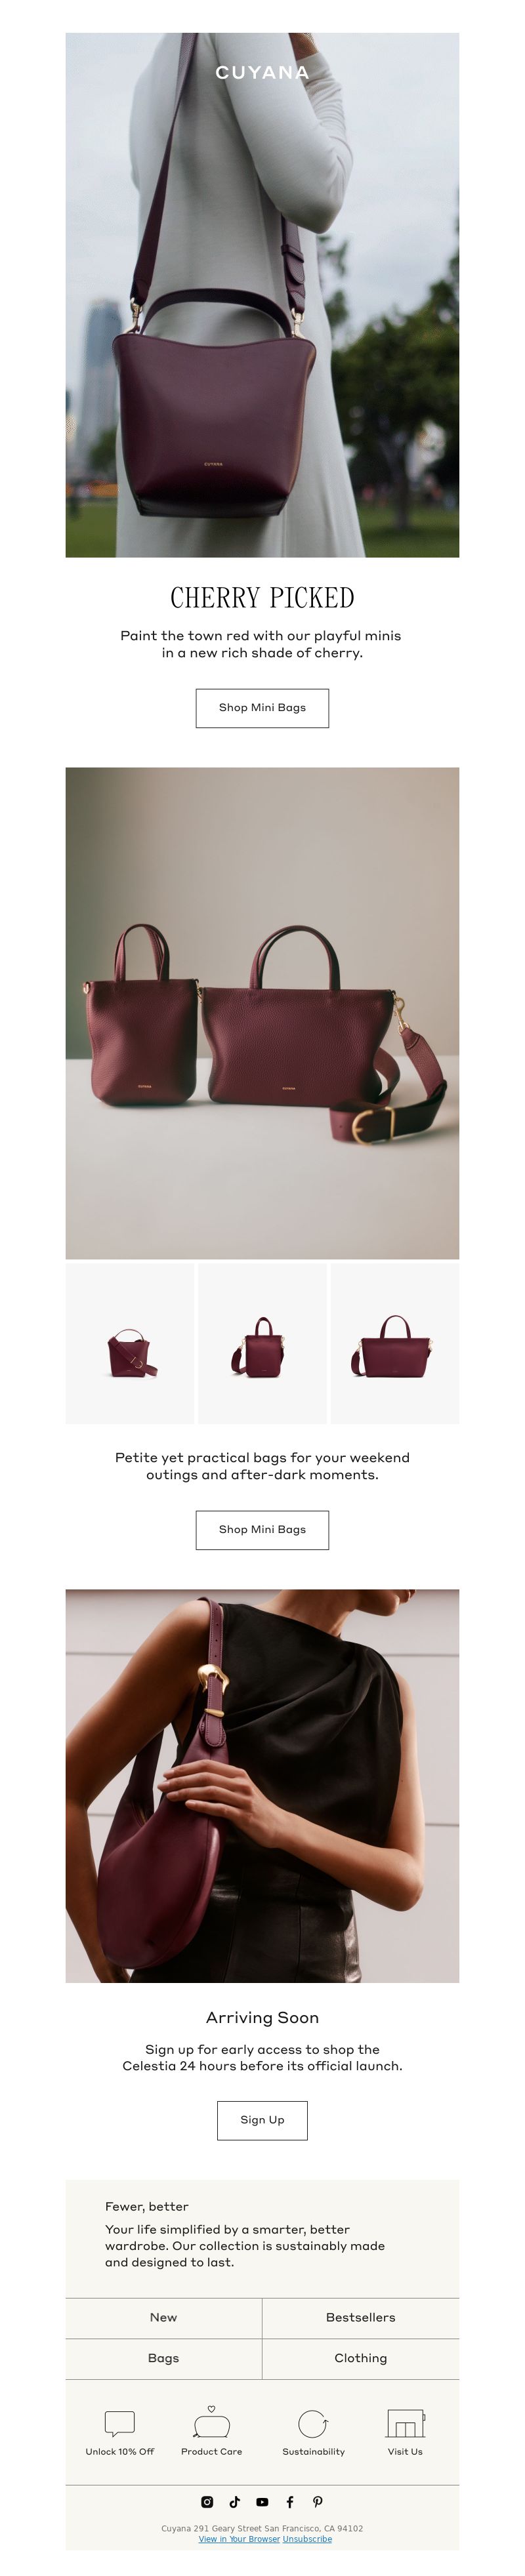The width and height of the screenshot is (525, 2576).
Task: Click the CUYANA logo at top
Action: (262, 73)
